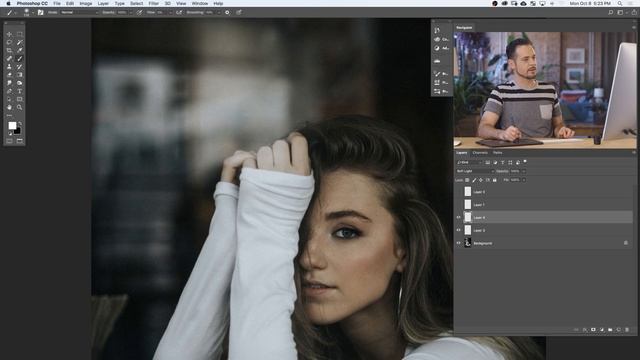This screenshot has height=360, width=640.
Task: Hide the Background layer
Action: tap(458, 243)
